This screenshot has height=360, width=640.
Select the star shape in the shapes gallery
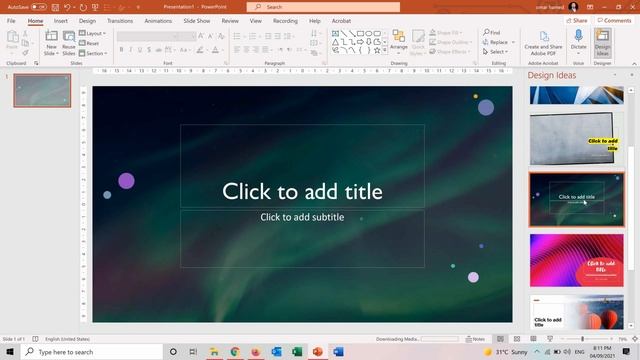pyautogui.click(x=377, y=50)
